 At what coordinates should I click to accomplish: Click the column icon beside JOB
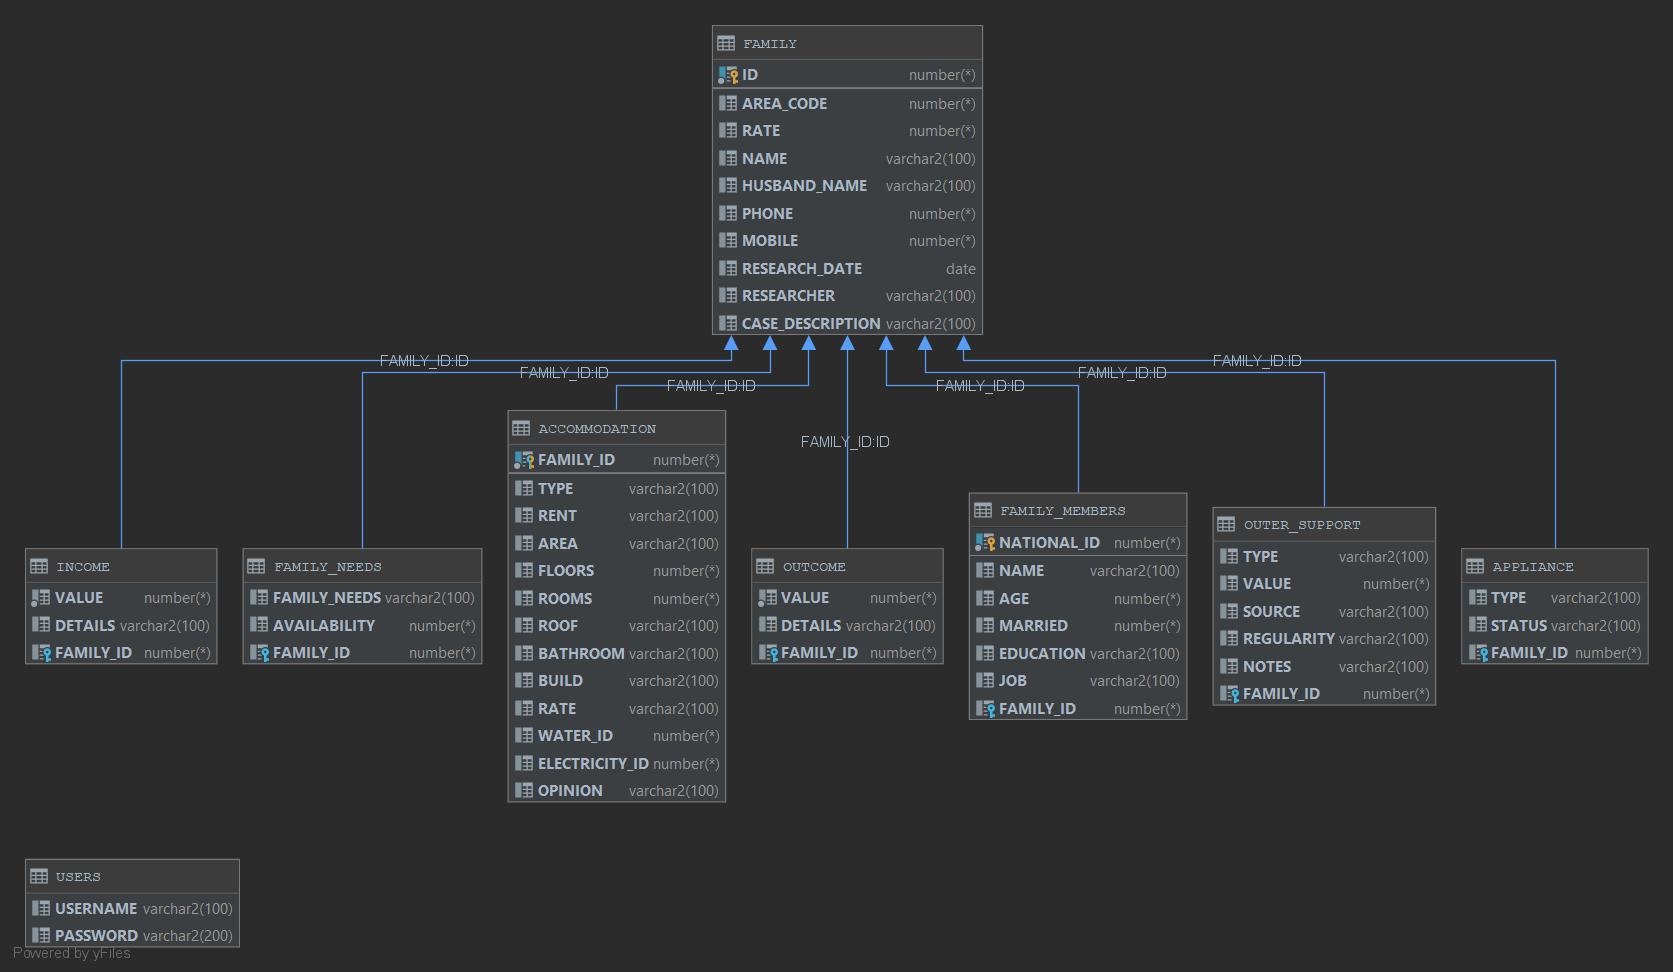[985, 681]
